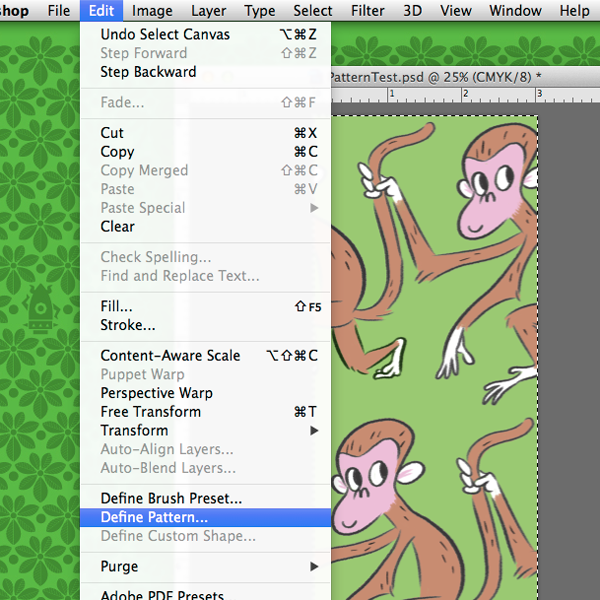Expand the Transform submenu

[x=205, y=430]
